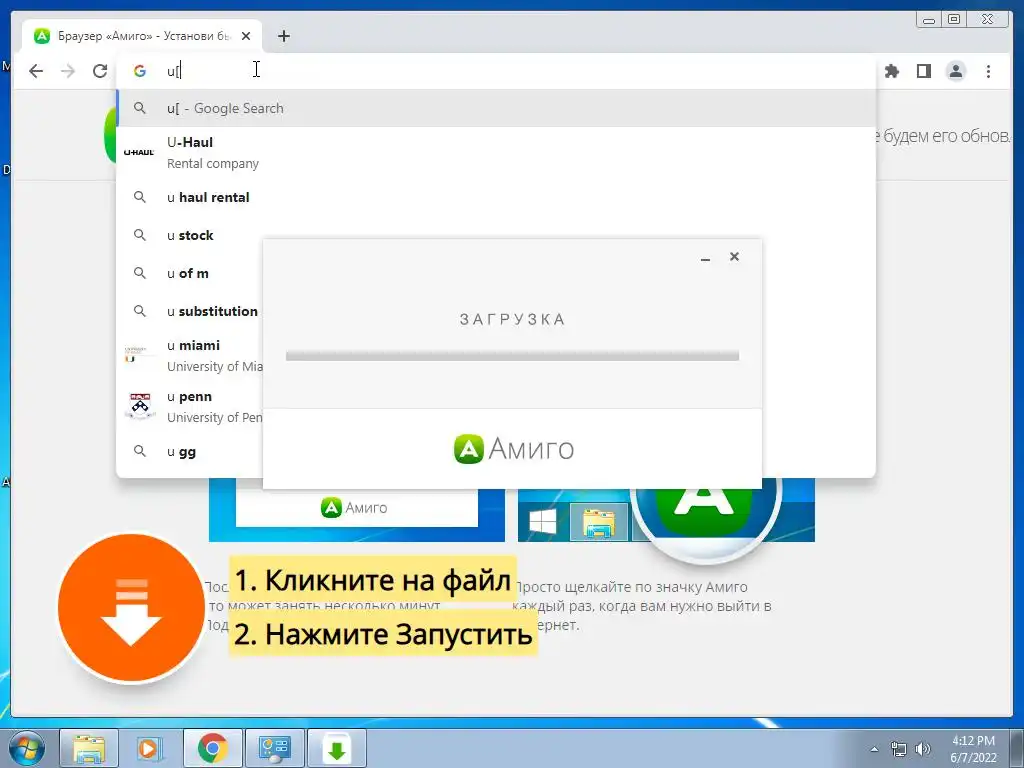Viewport: 1024px width, 768px height.
Task: Switch to Chrome in the taskbar
Action: tap(212, 748)
